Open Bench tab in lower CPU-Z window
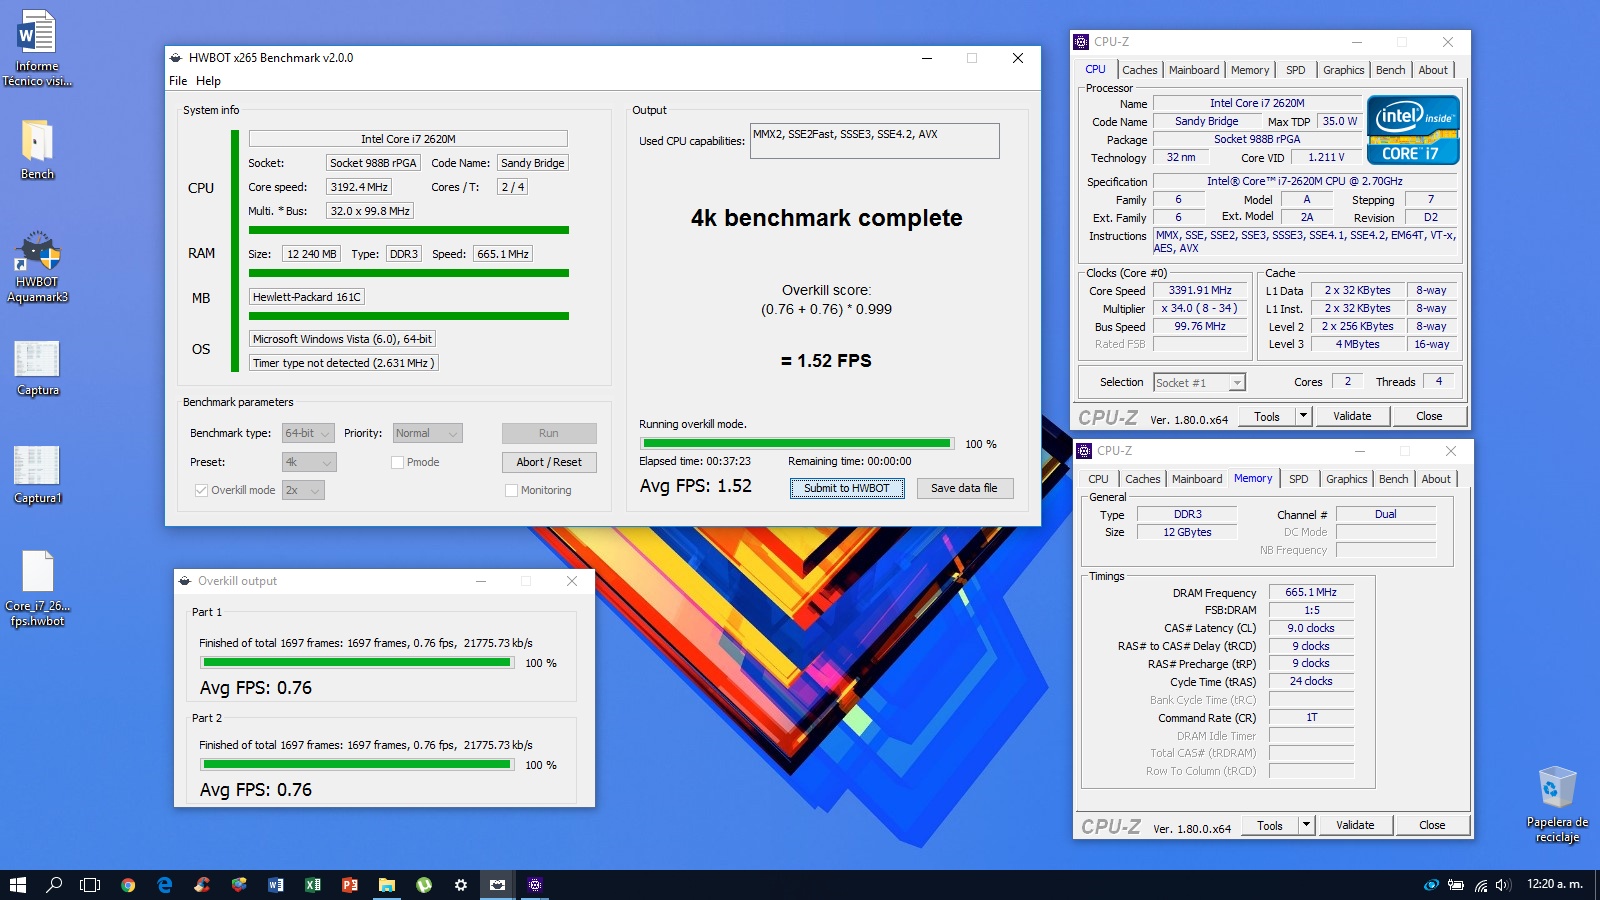 pyautogui.click(x=1393, y=479)
